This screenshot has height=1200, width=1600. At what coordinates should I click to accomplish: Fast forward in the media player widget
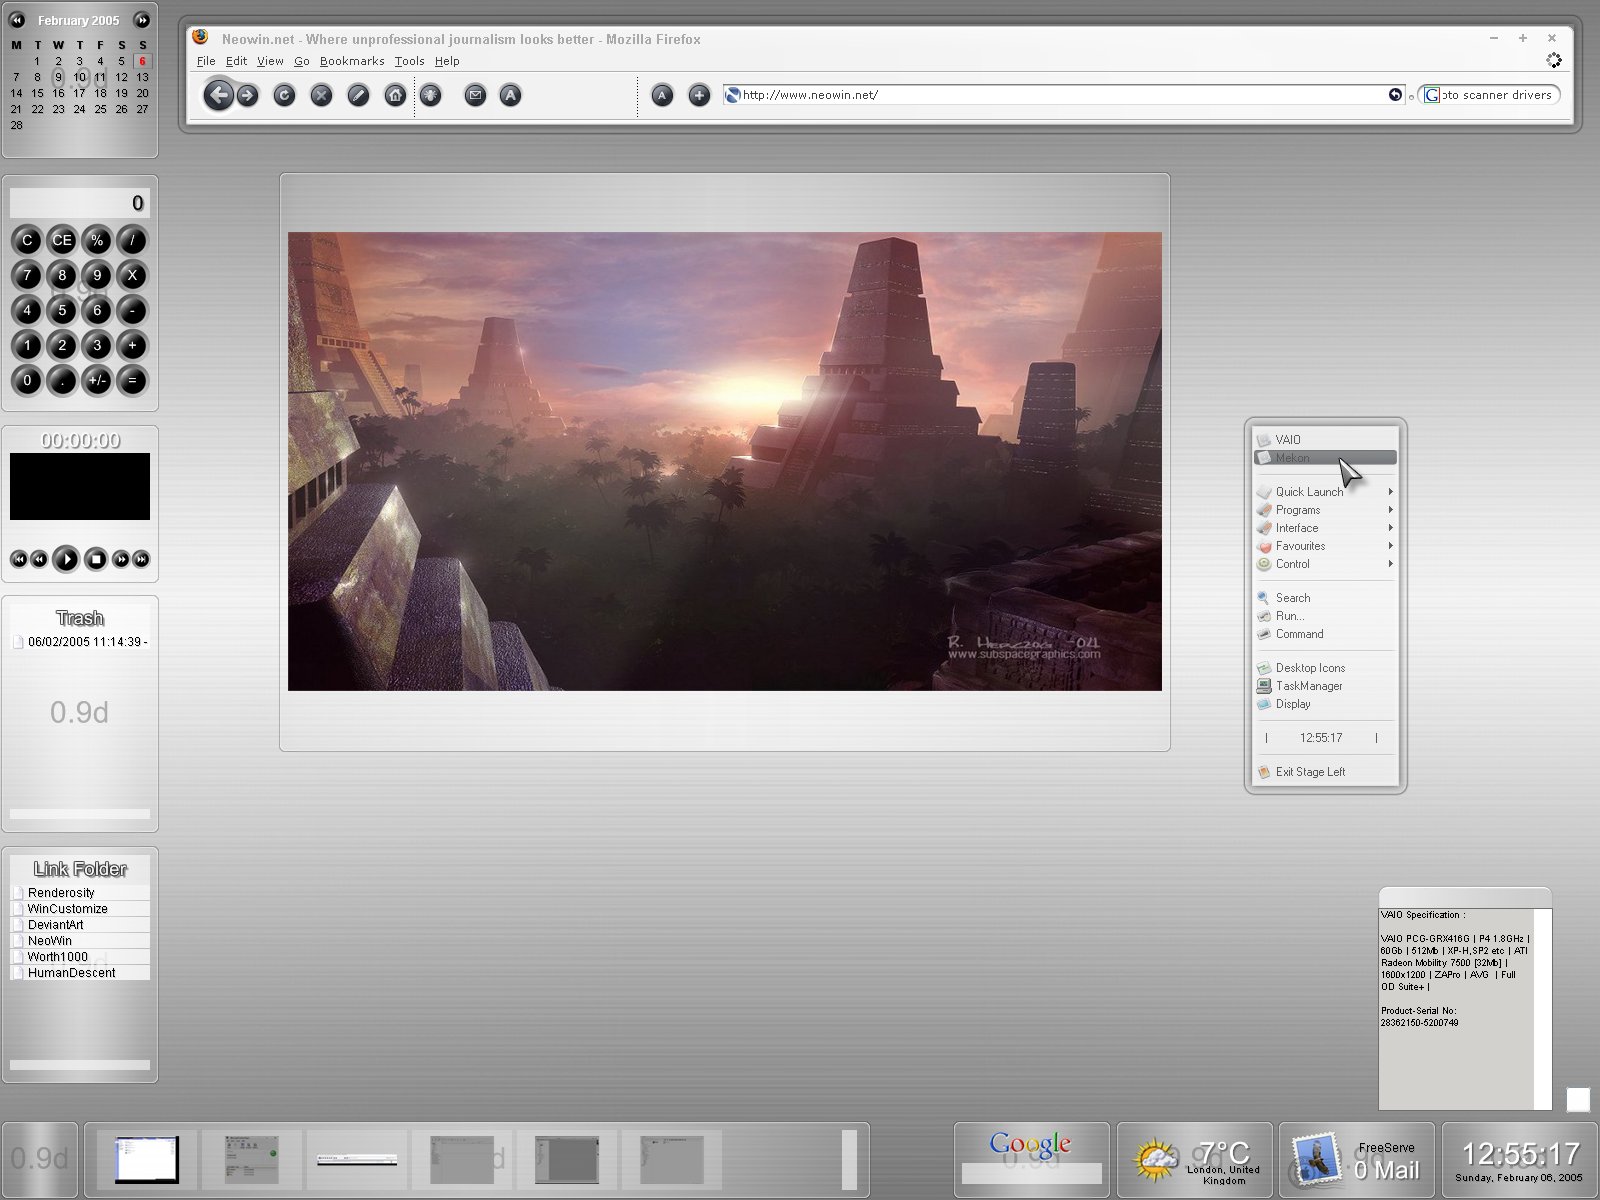121,559
